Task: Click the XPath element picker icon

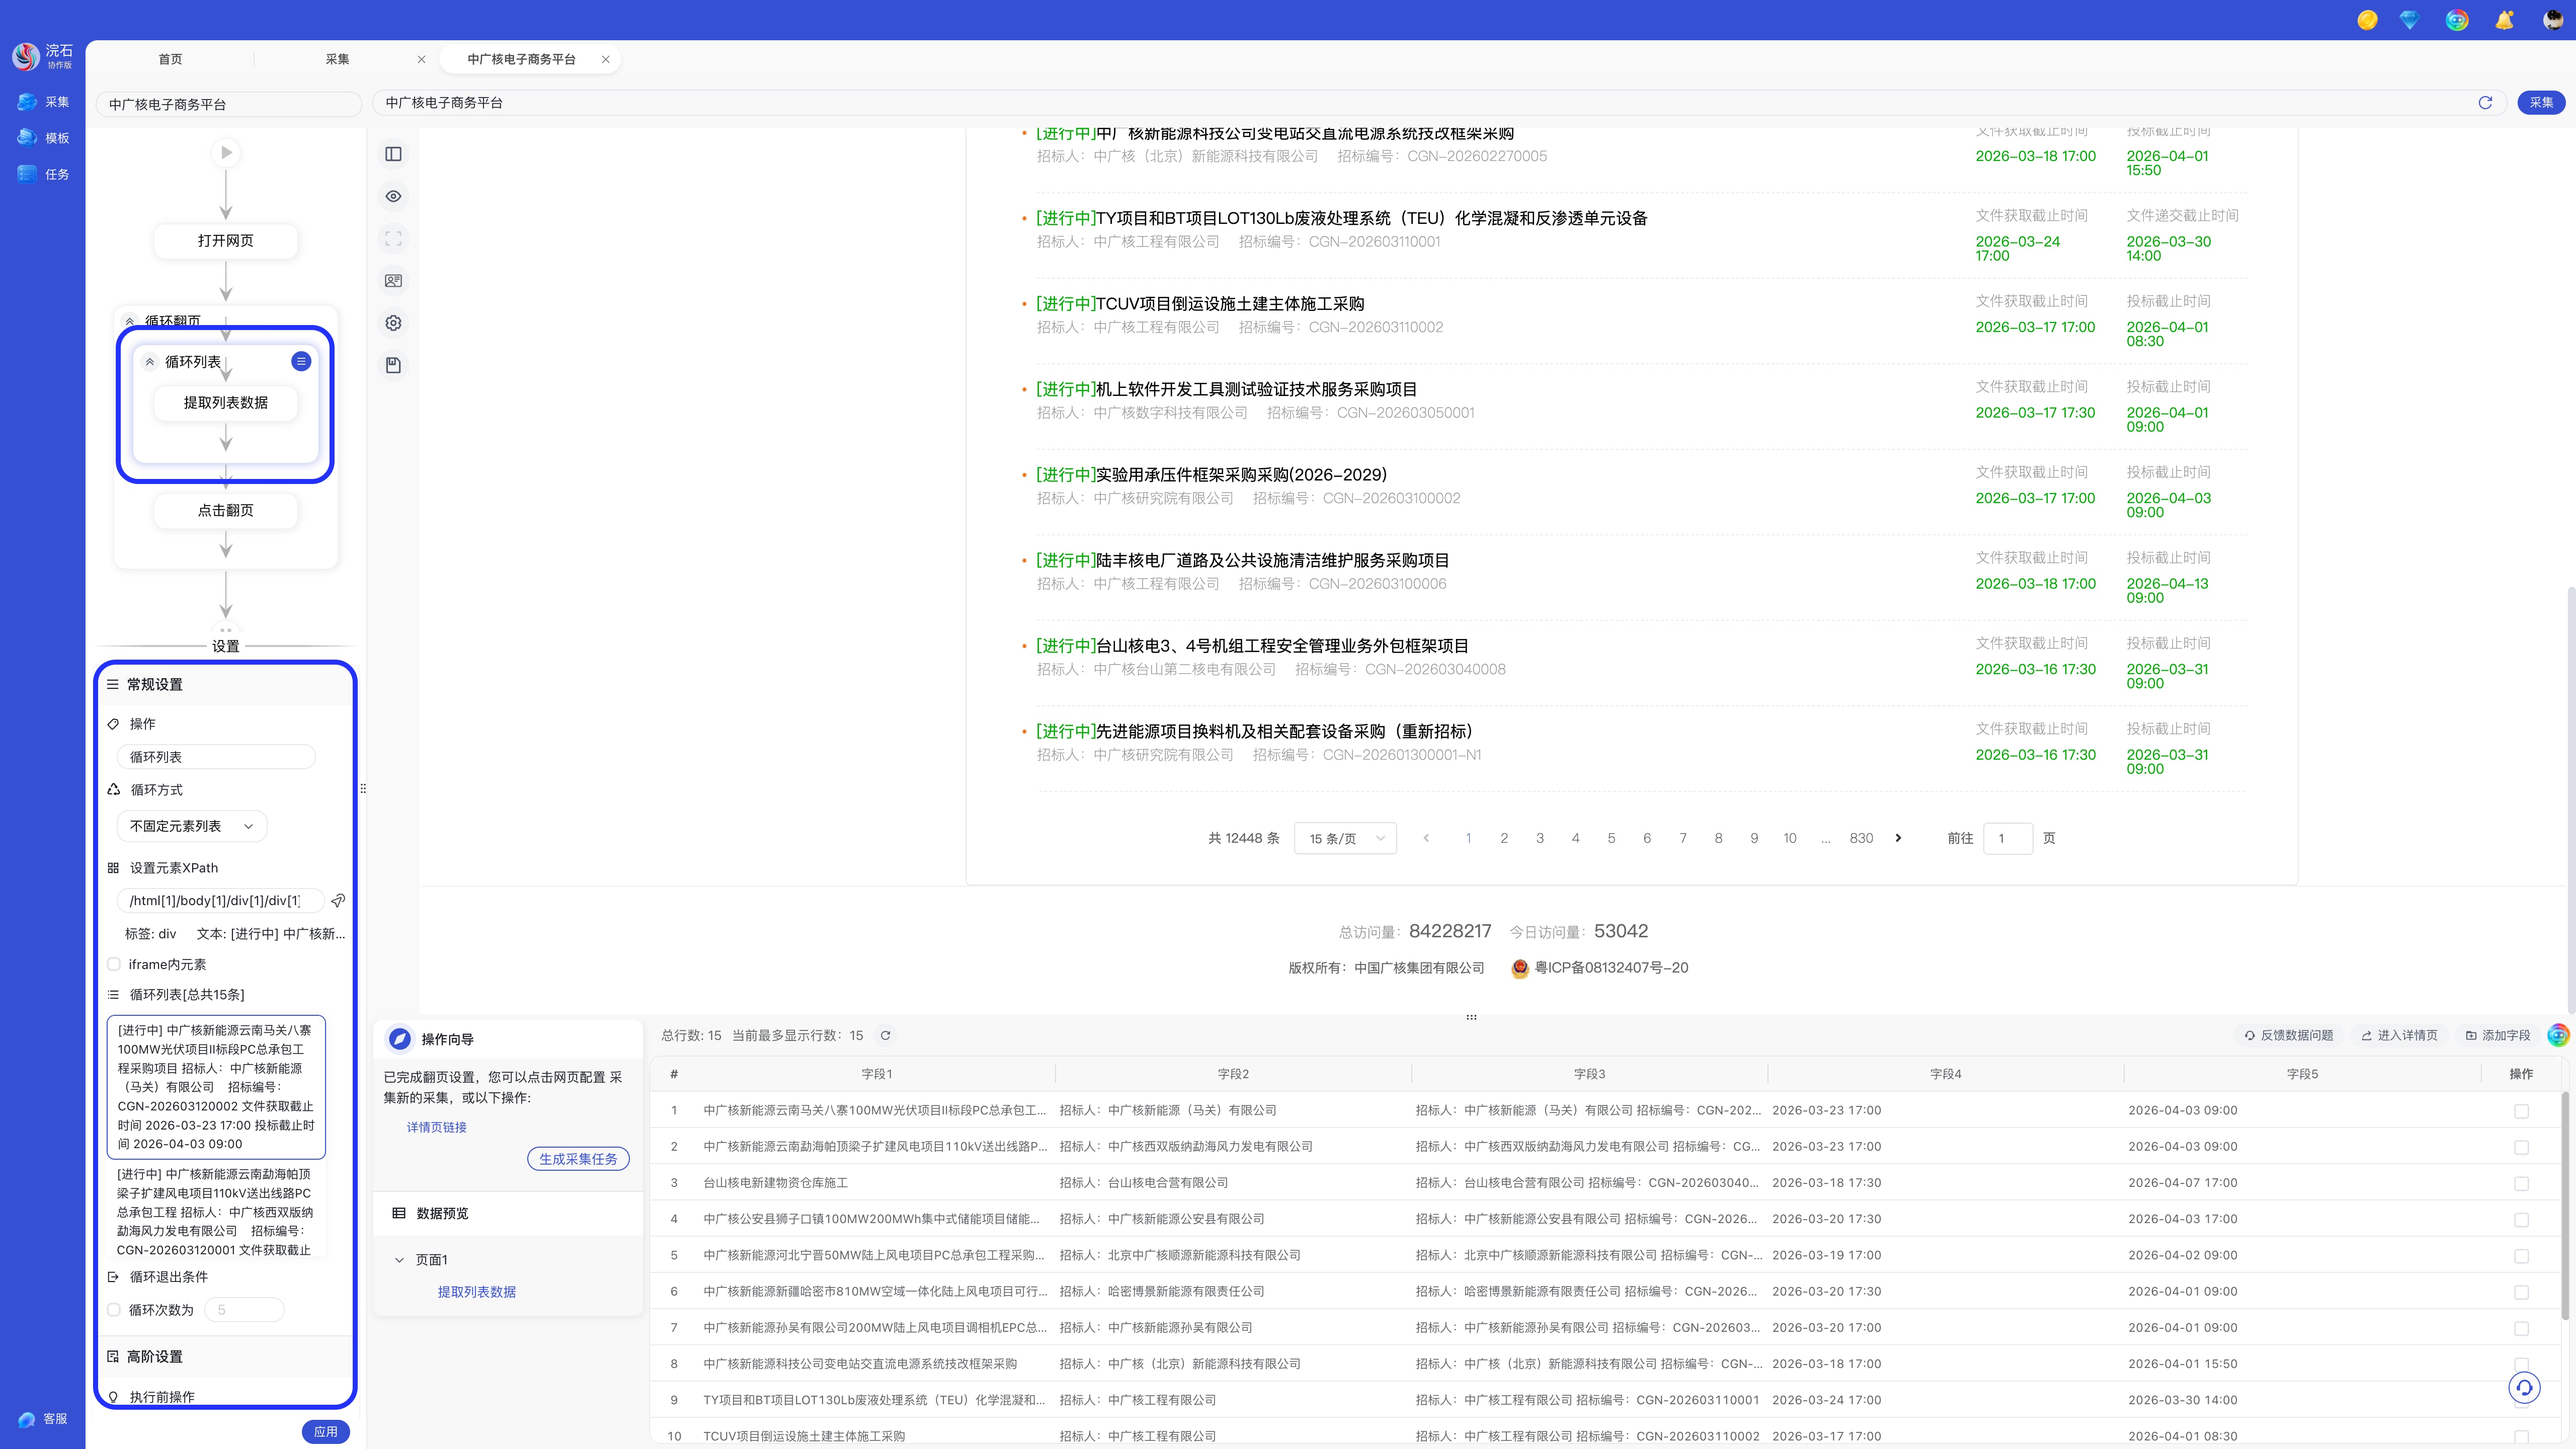Action: pyautogui.click(x=338, y=901)
